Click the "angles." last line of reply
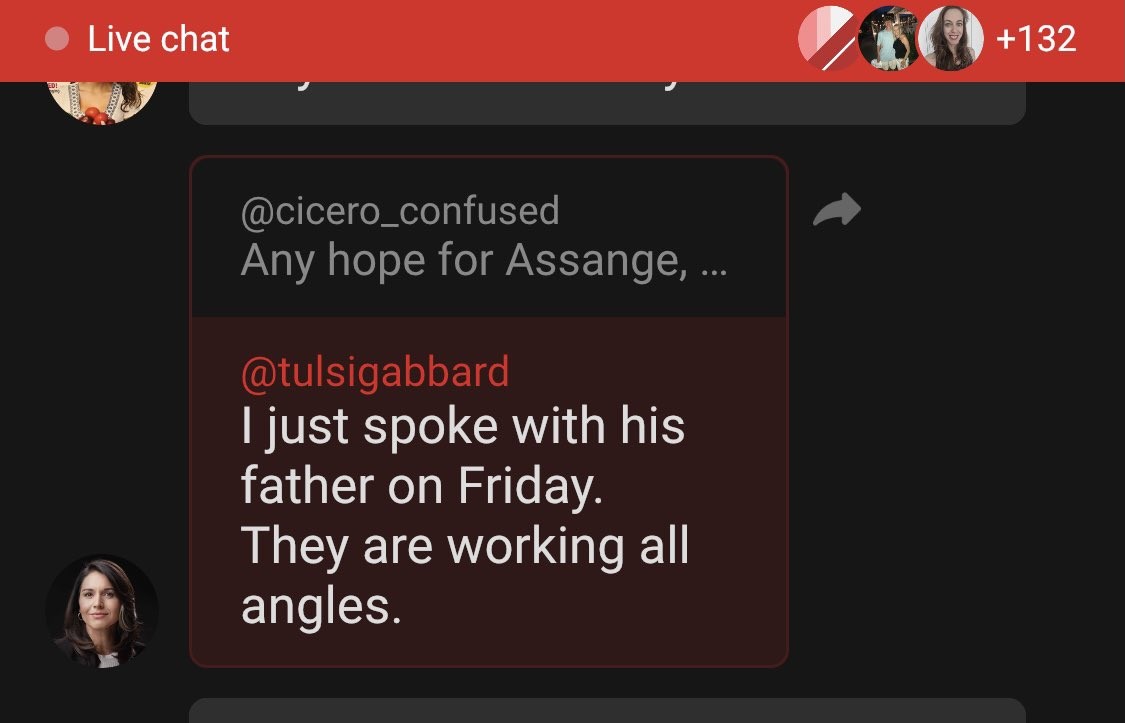Image resolution: width=1125 pixels, height=723 pixels. pyautogui.click(x=320, y=607)
